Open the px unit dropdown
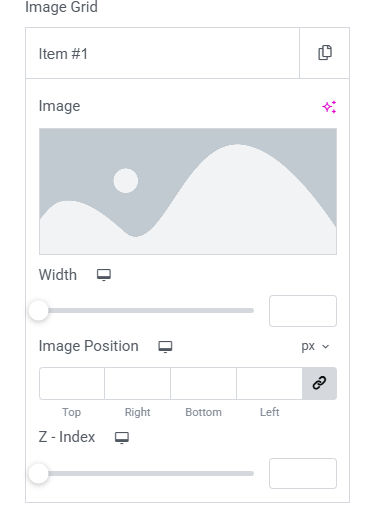 (x=315, y=346)
